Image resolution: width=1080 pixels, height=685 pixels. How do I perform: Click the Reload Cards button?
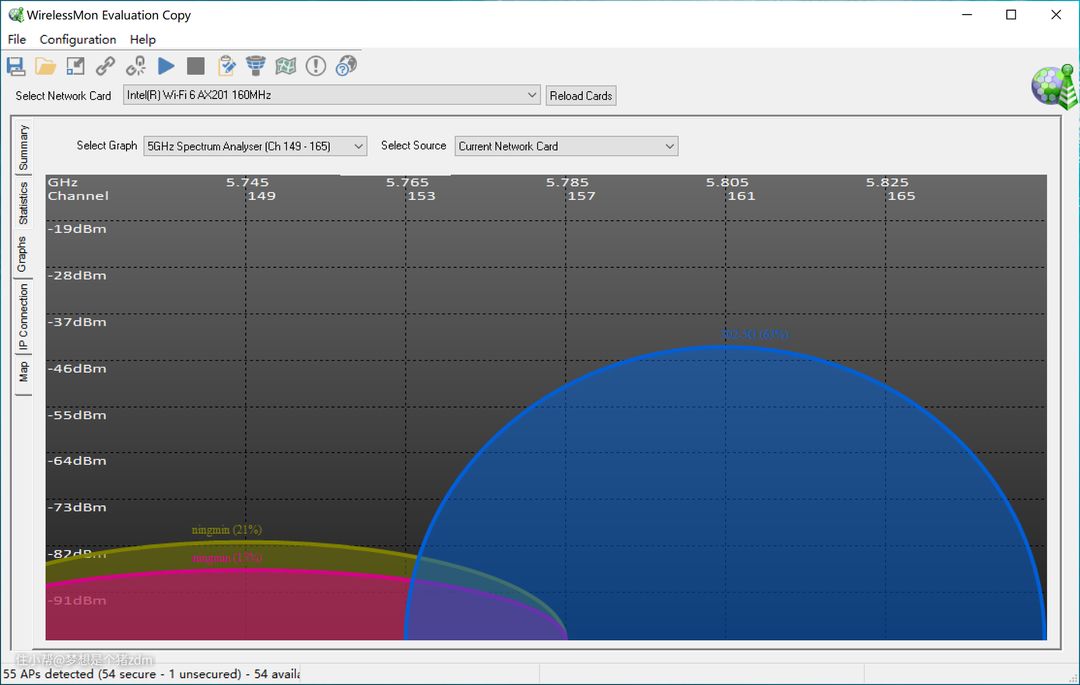pos(581,96)
